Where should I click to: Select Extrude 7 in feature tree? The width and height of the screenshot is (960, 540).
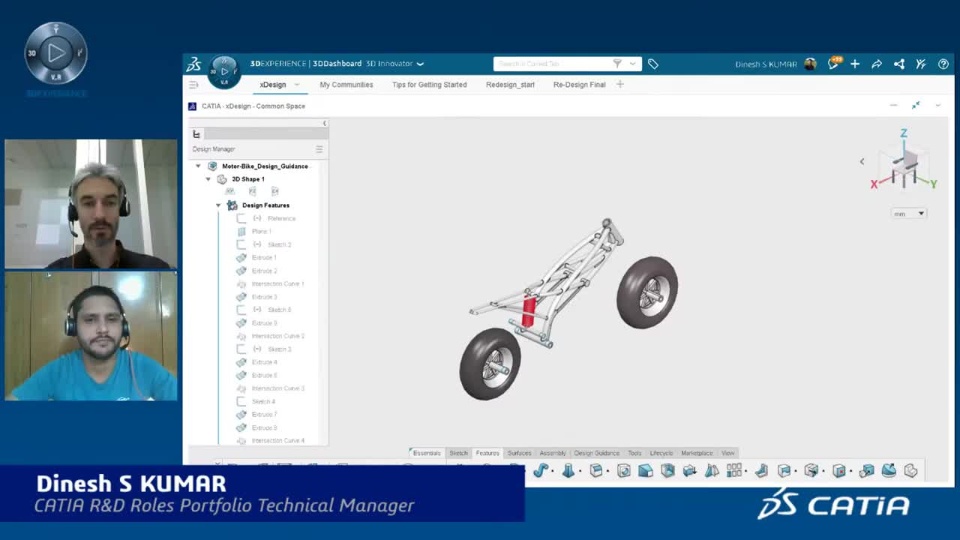coord(264,414)
